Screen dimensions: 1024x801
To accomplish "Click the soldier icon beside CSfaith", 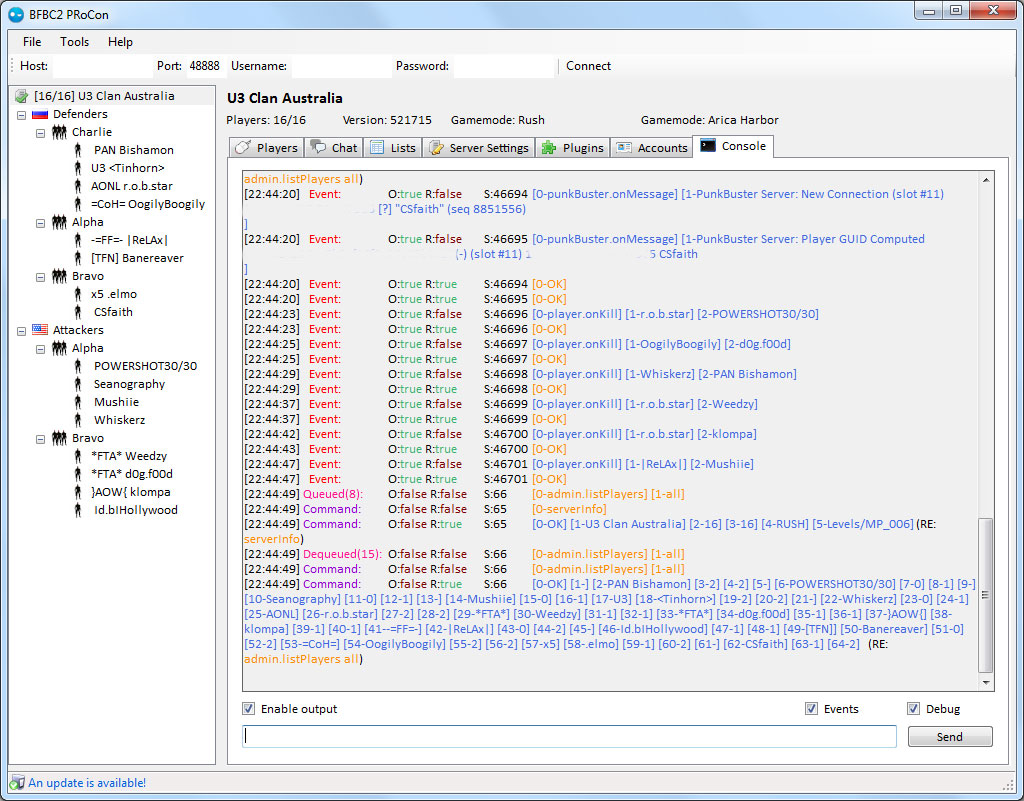I will 78,312.
